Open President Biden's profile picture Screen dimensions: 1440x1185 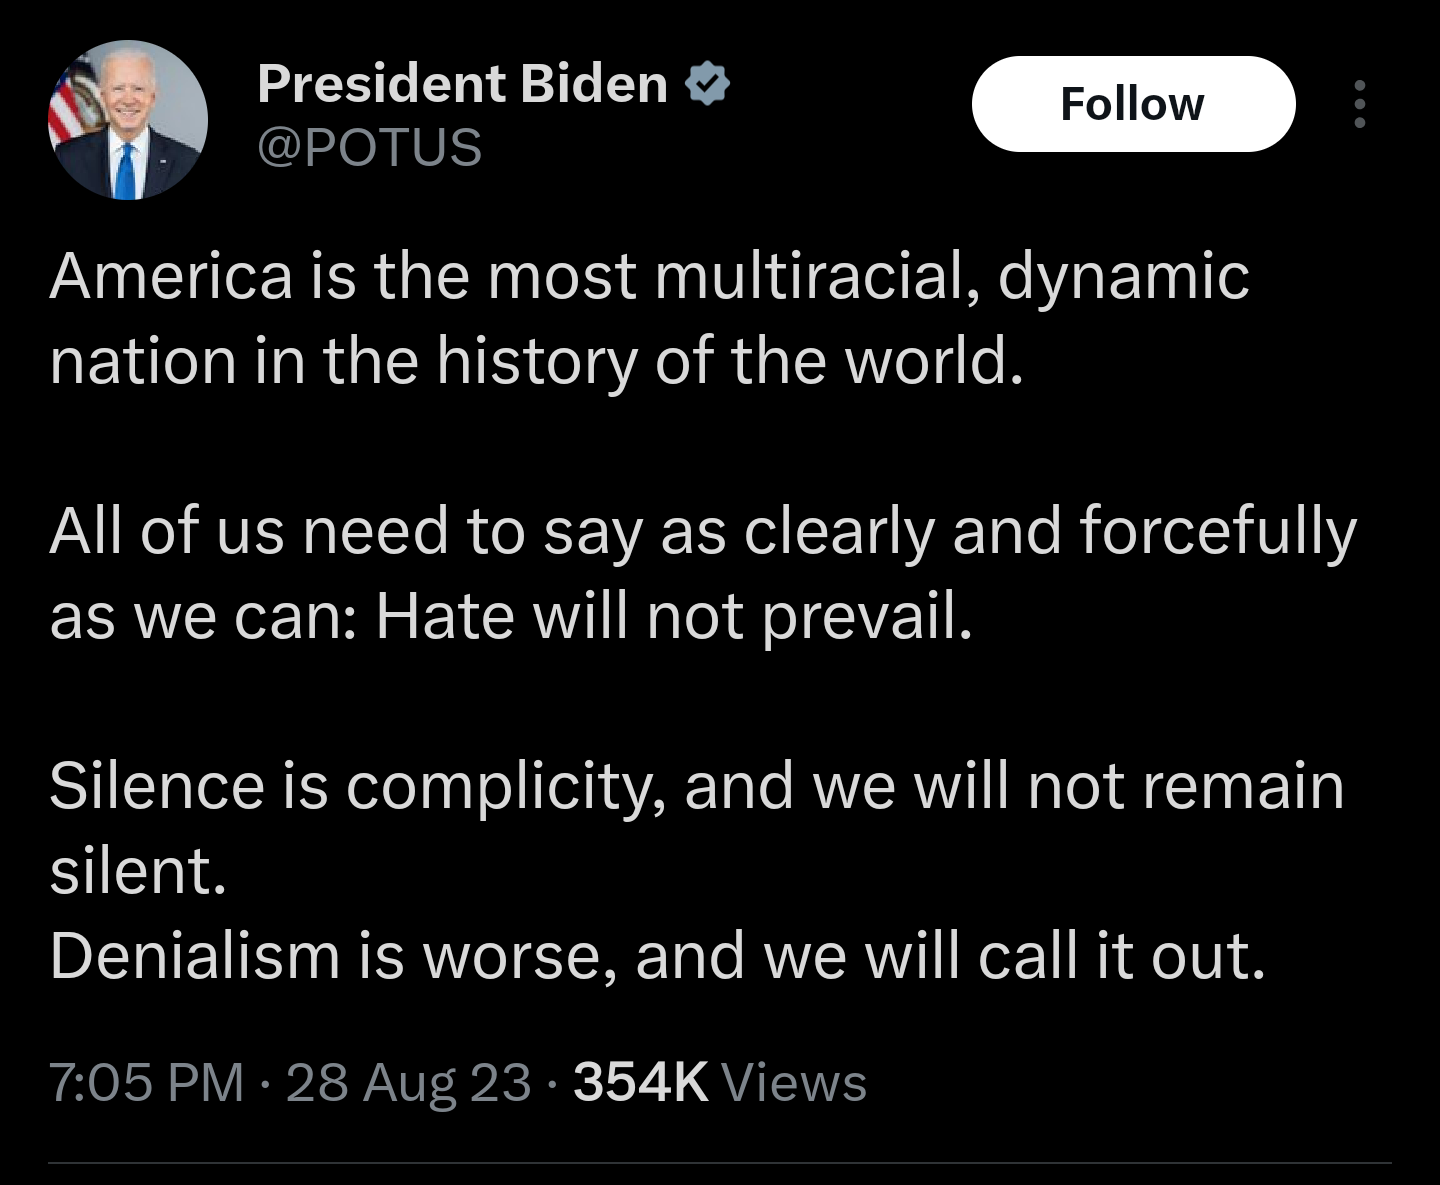coord(127,120)
